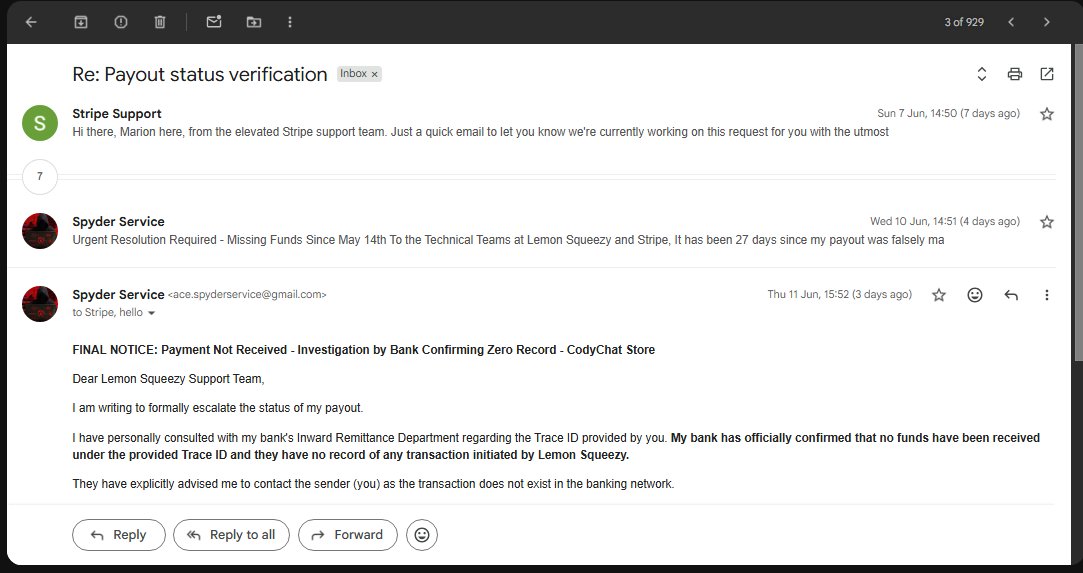Open emoji reaction button beside Forward
Image resolution: width=1083 pixels, height=573 pixels.
tap(422, 535)
